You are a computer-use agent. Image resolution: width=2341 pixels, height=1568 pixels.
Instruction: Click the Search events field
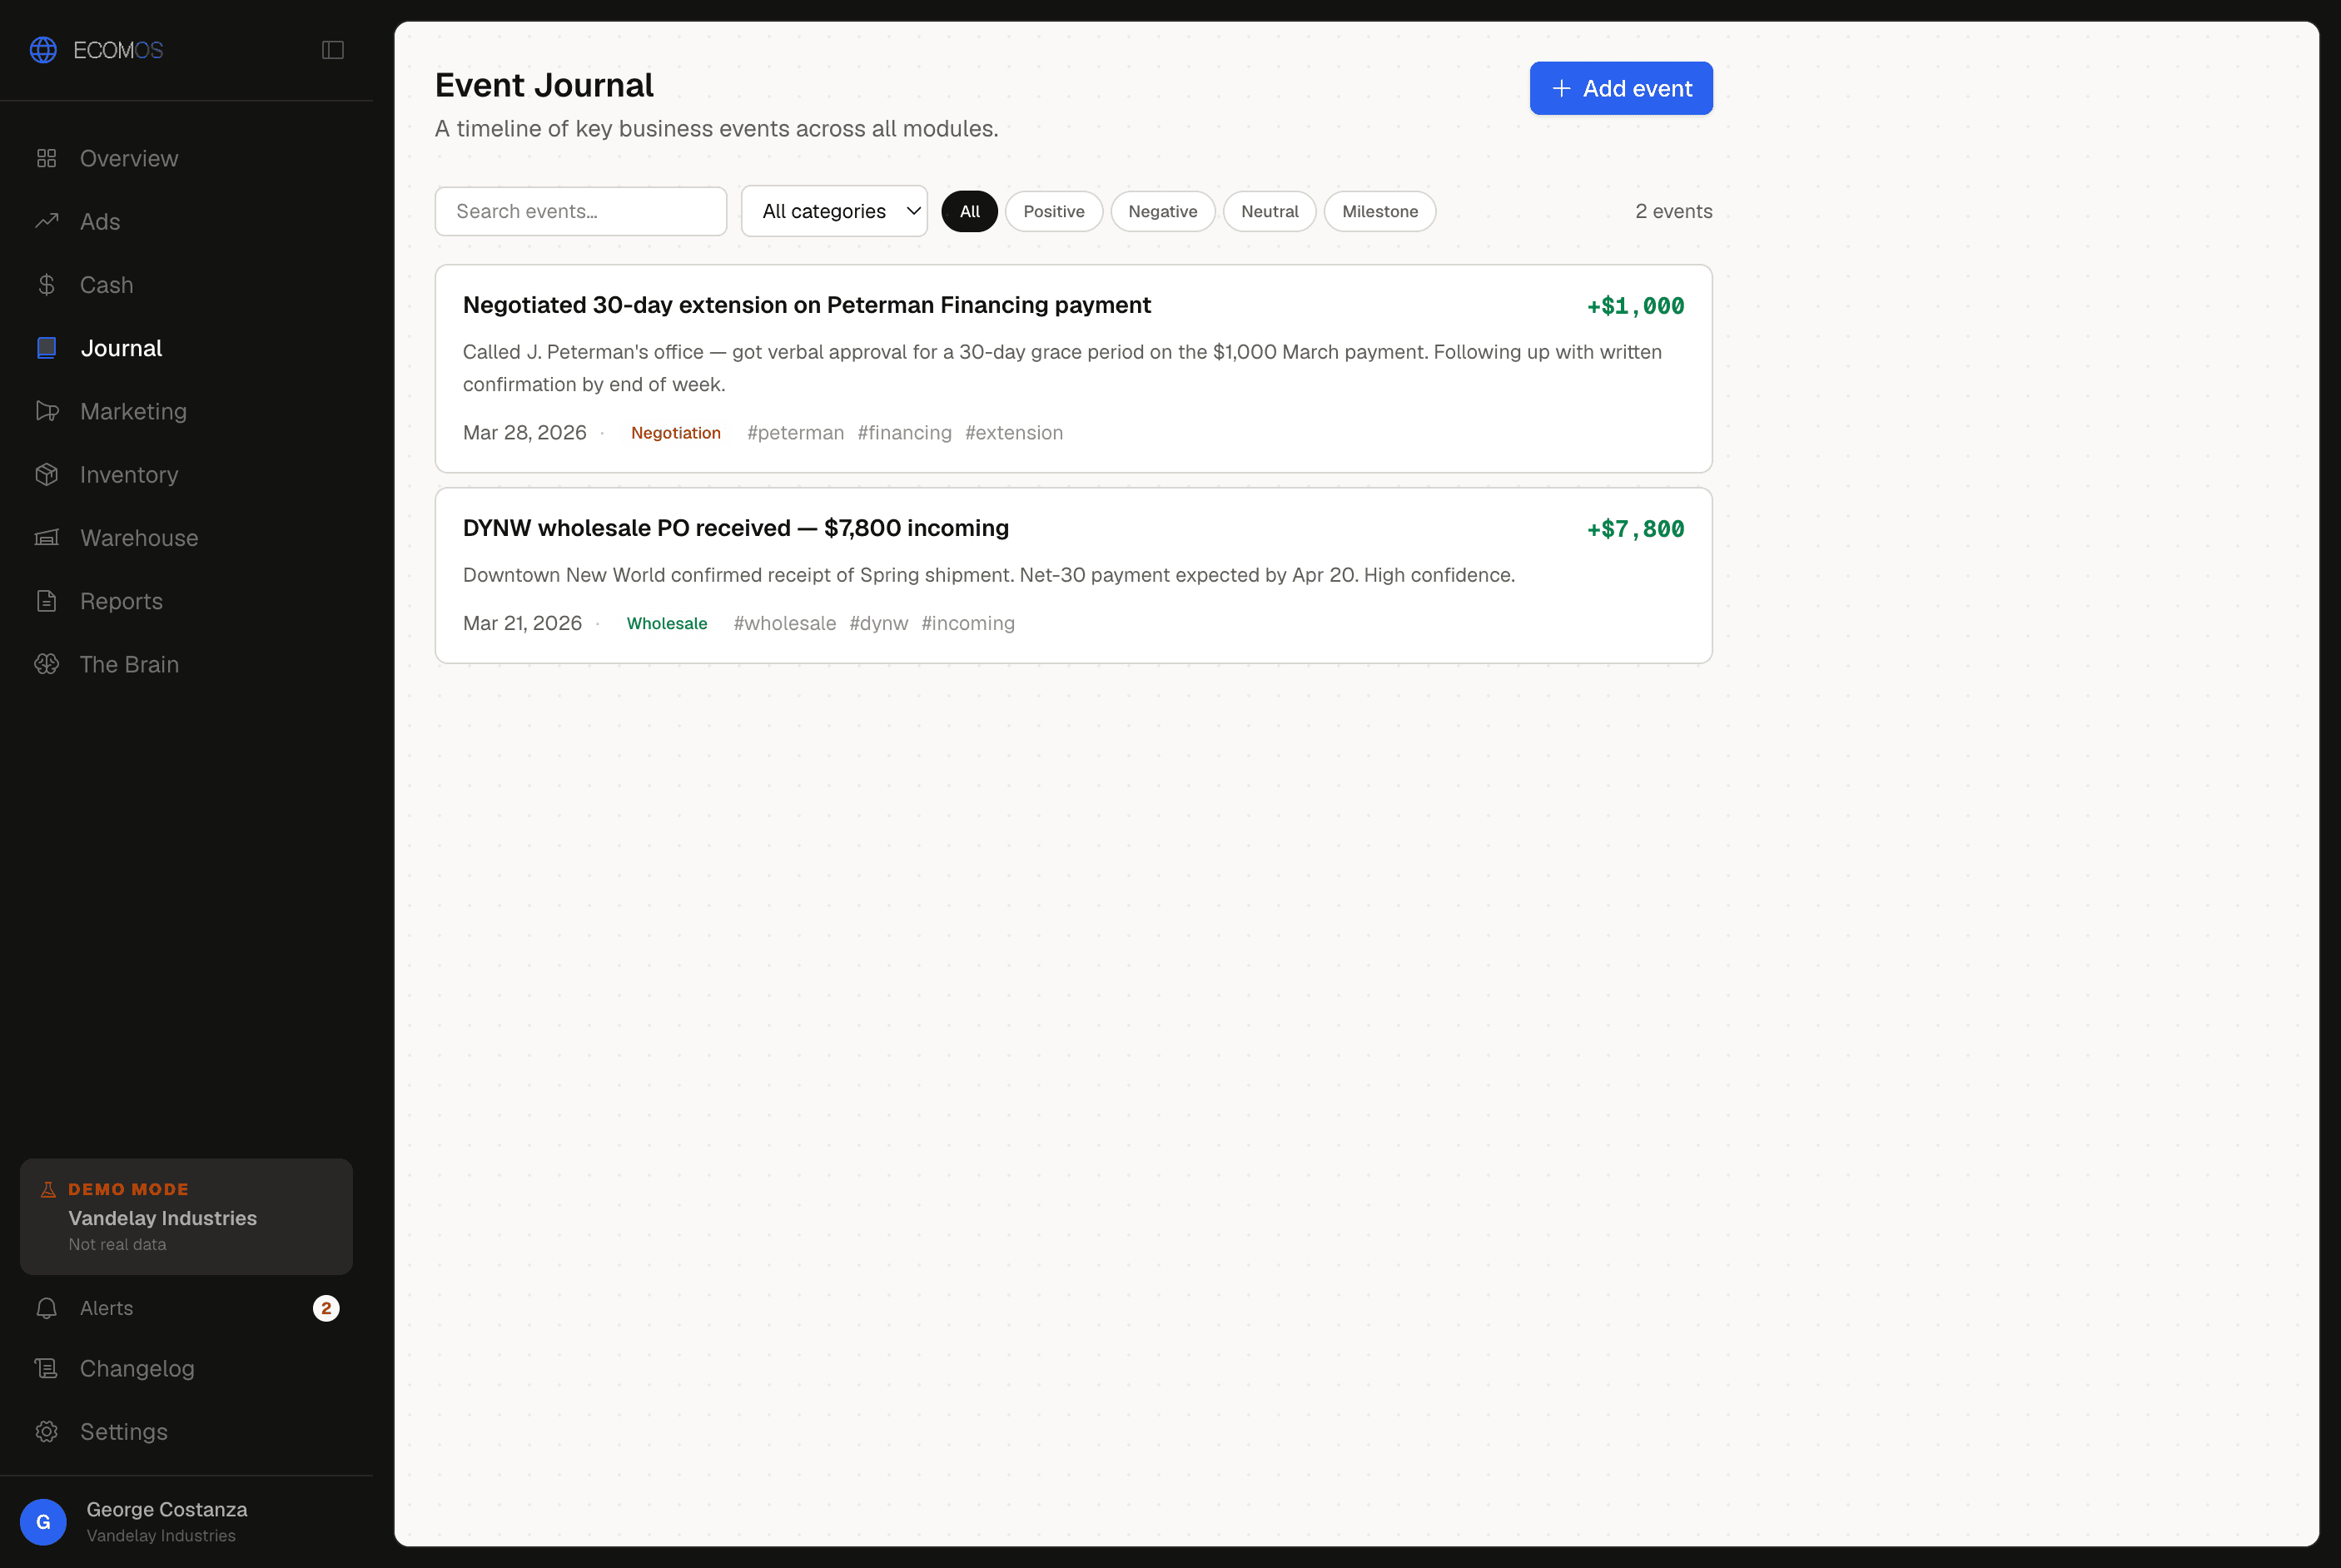click(581, 211)
